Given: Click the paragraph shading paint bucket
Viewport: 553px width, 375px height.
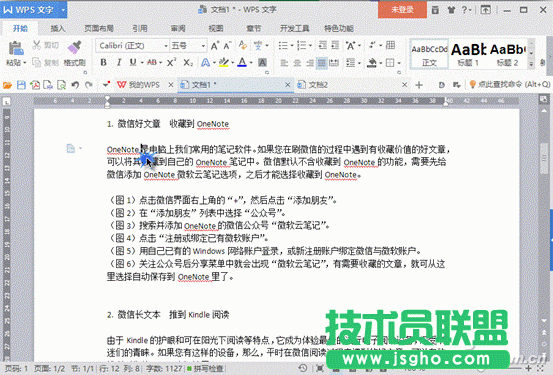Looking at the screenshot, I should tap(372, 63).
